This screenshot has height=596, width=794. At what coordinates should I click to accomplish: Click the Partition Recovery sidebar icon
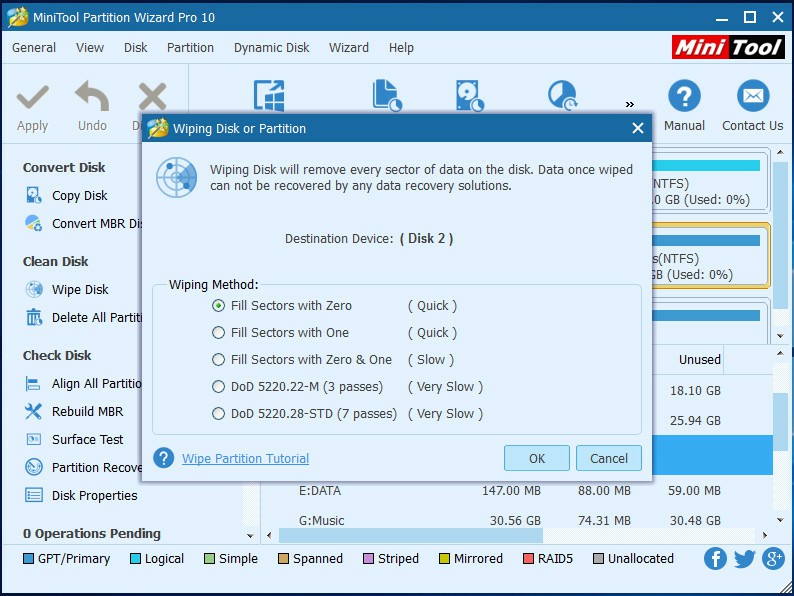[34, 467]
